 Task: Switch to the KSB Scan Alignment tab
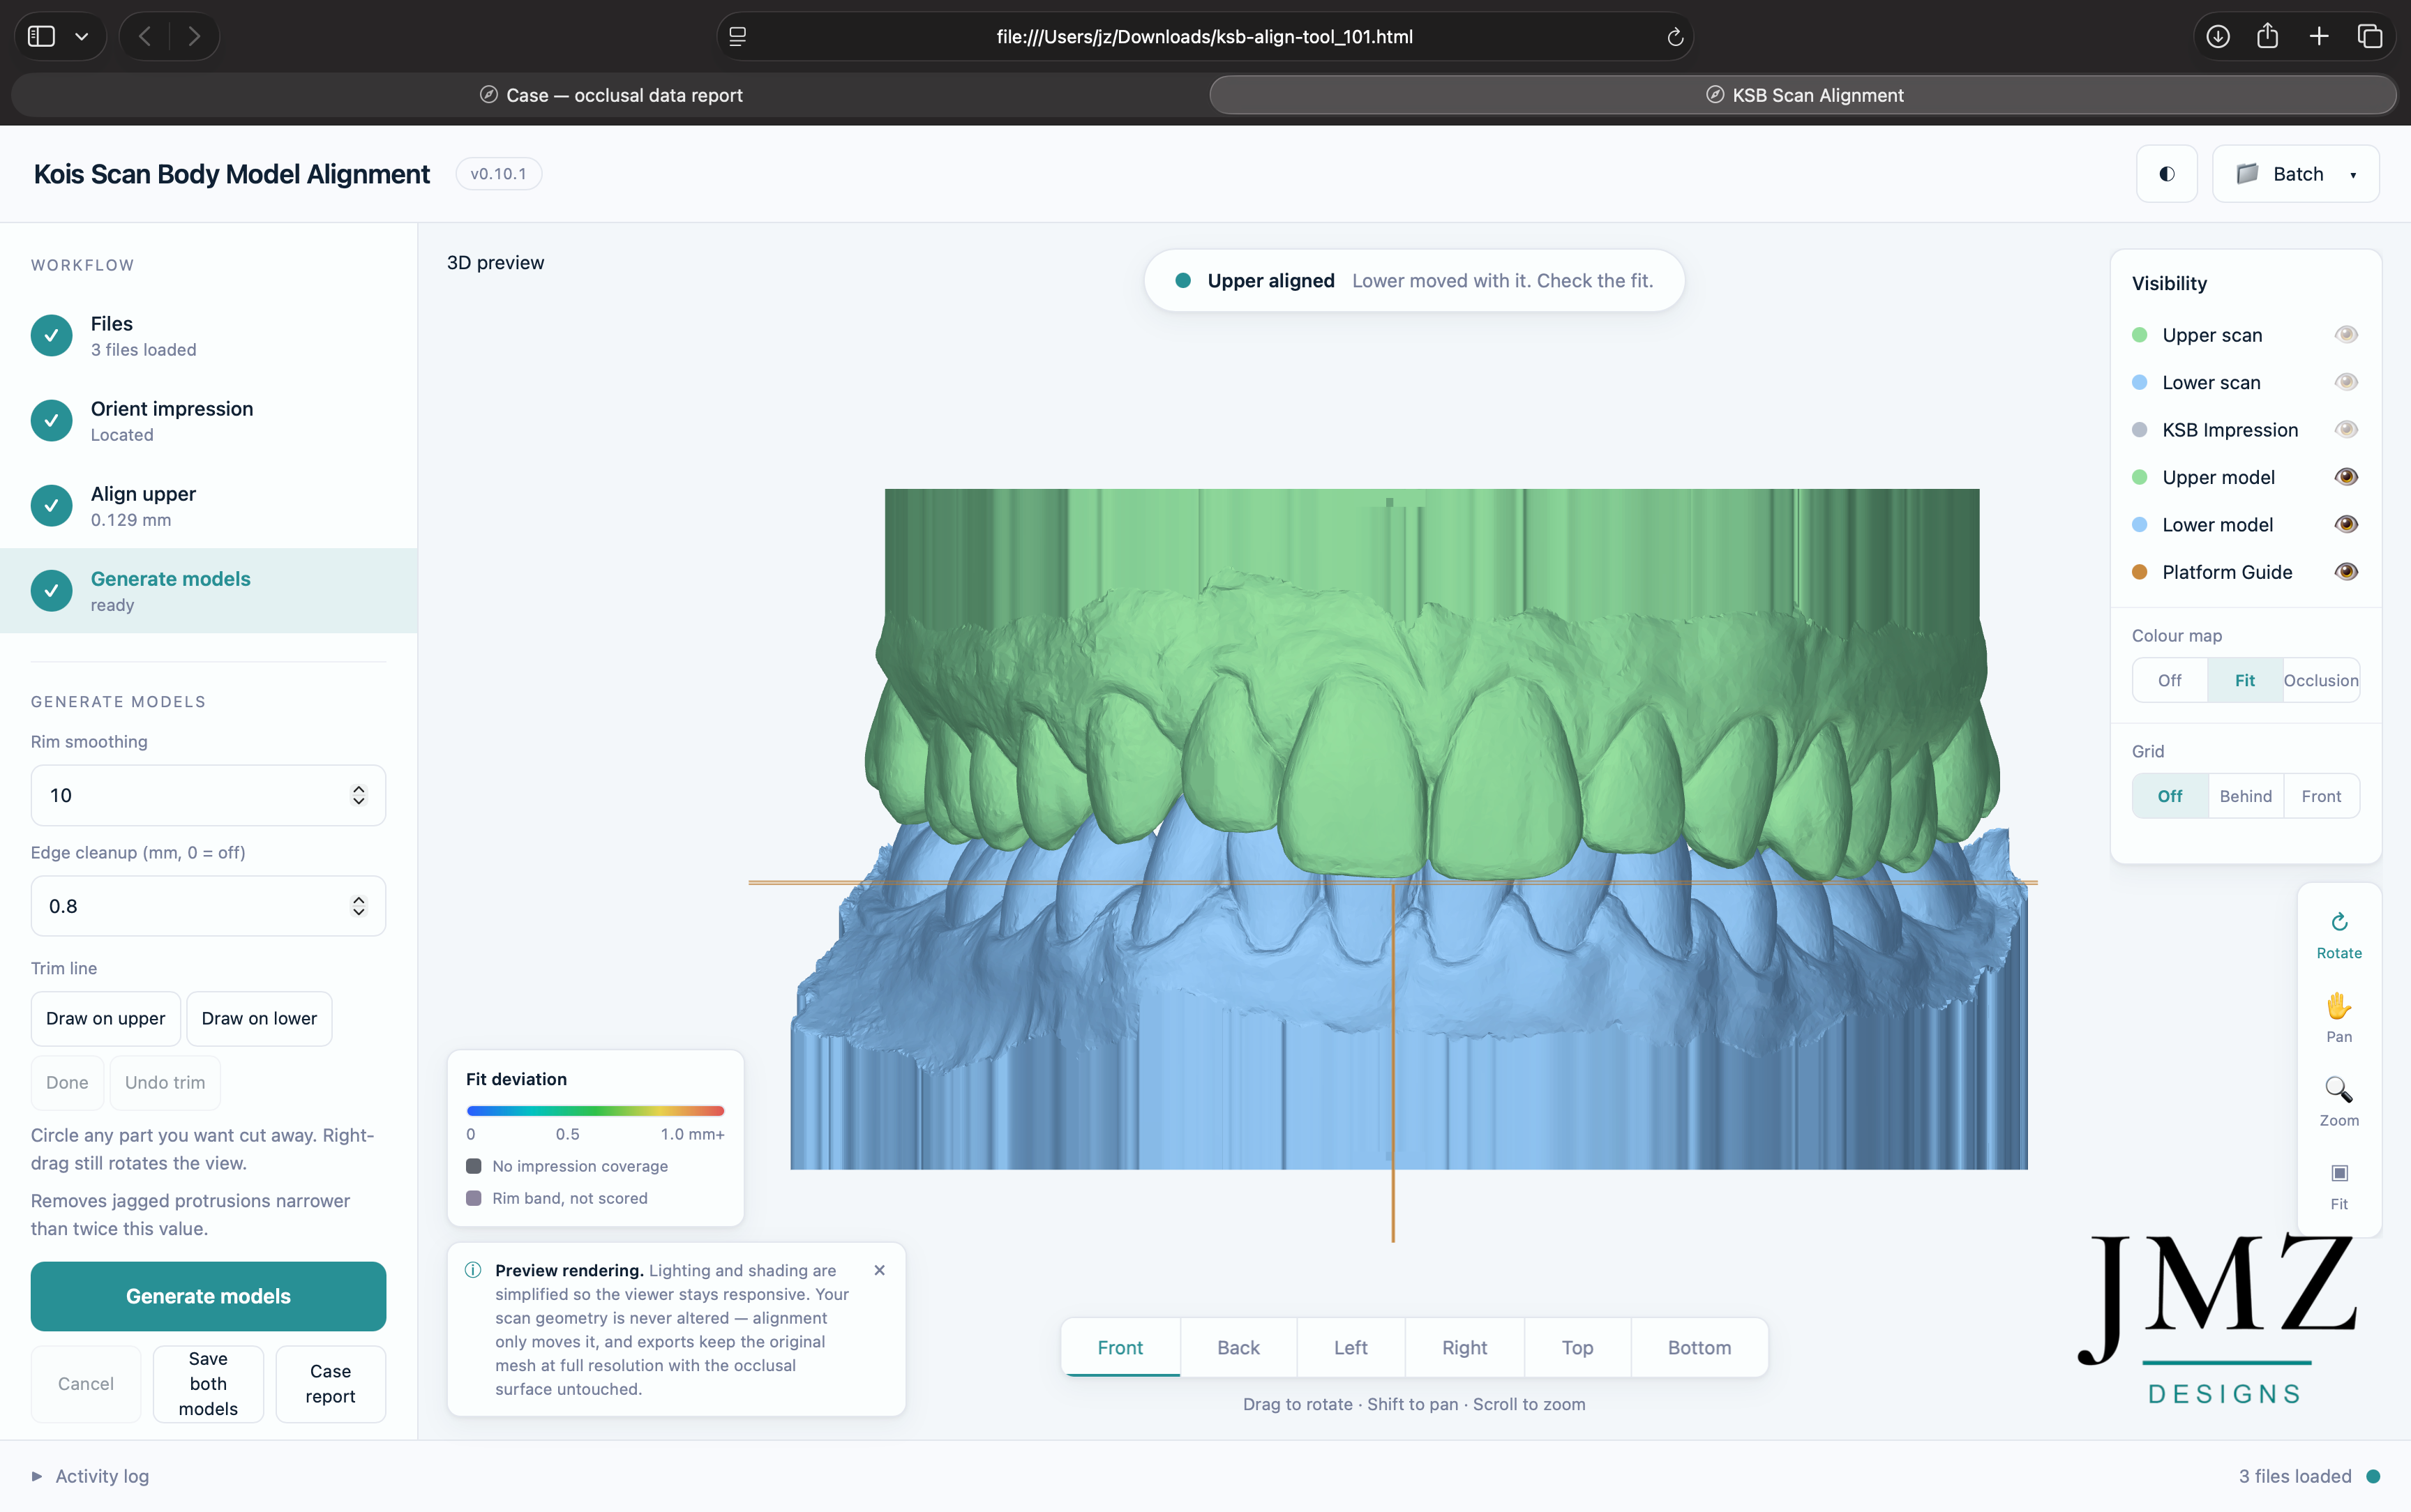(1803, 95)
